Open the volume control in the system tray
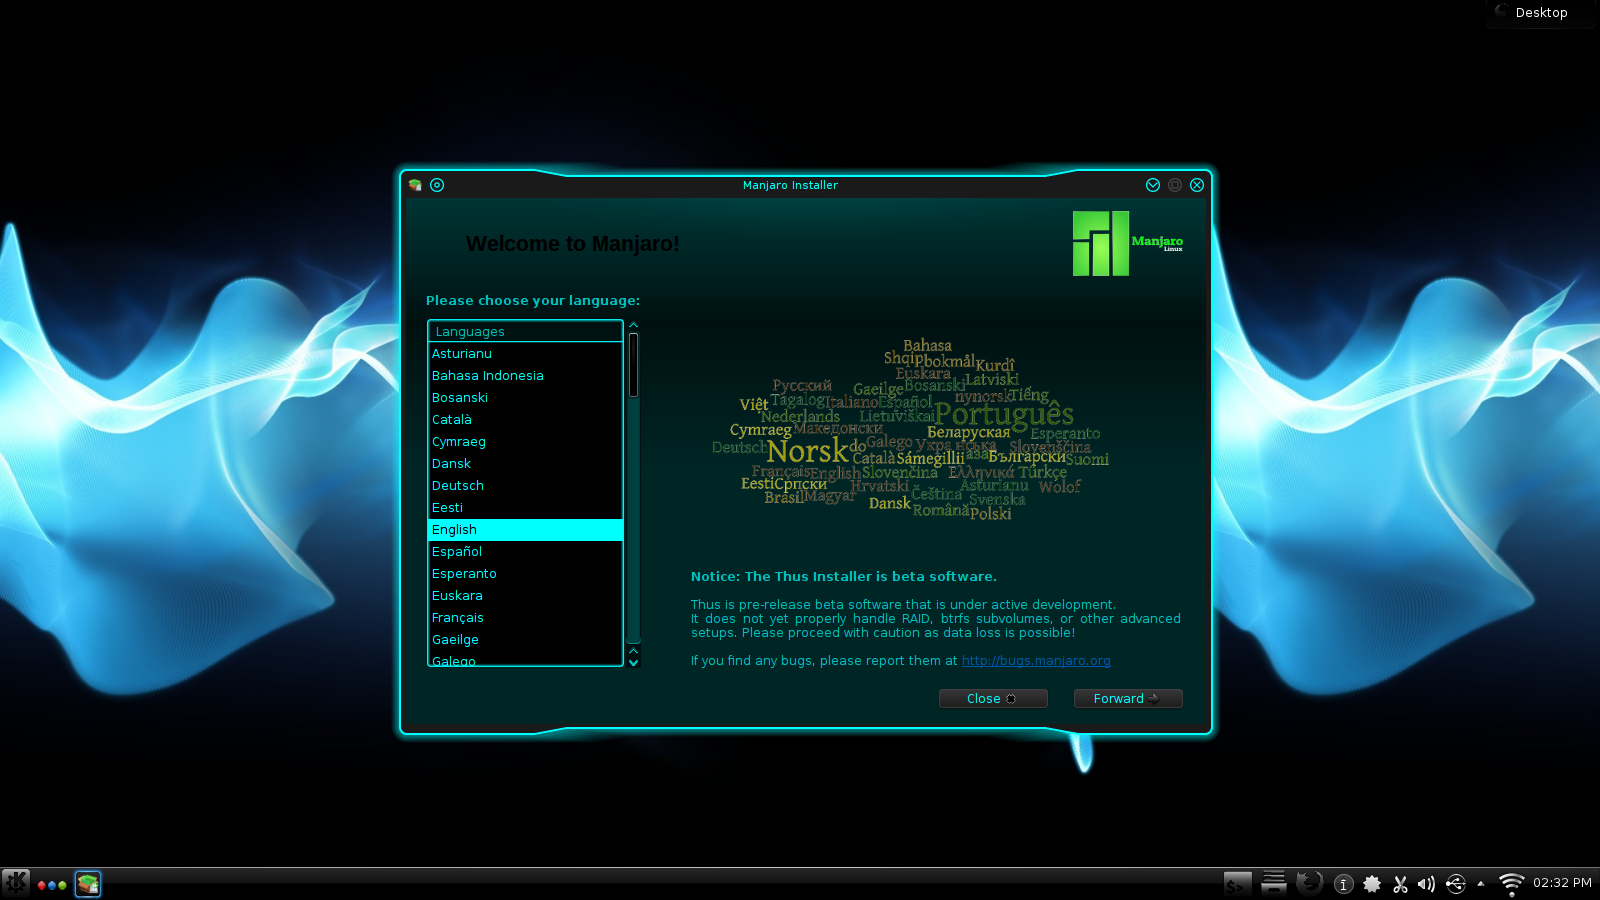Image resolution: width=1600 pixels, height=900 pixels. pyautogui.click(x=1427, y=884)
